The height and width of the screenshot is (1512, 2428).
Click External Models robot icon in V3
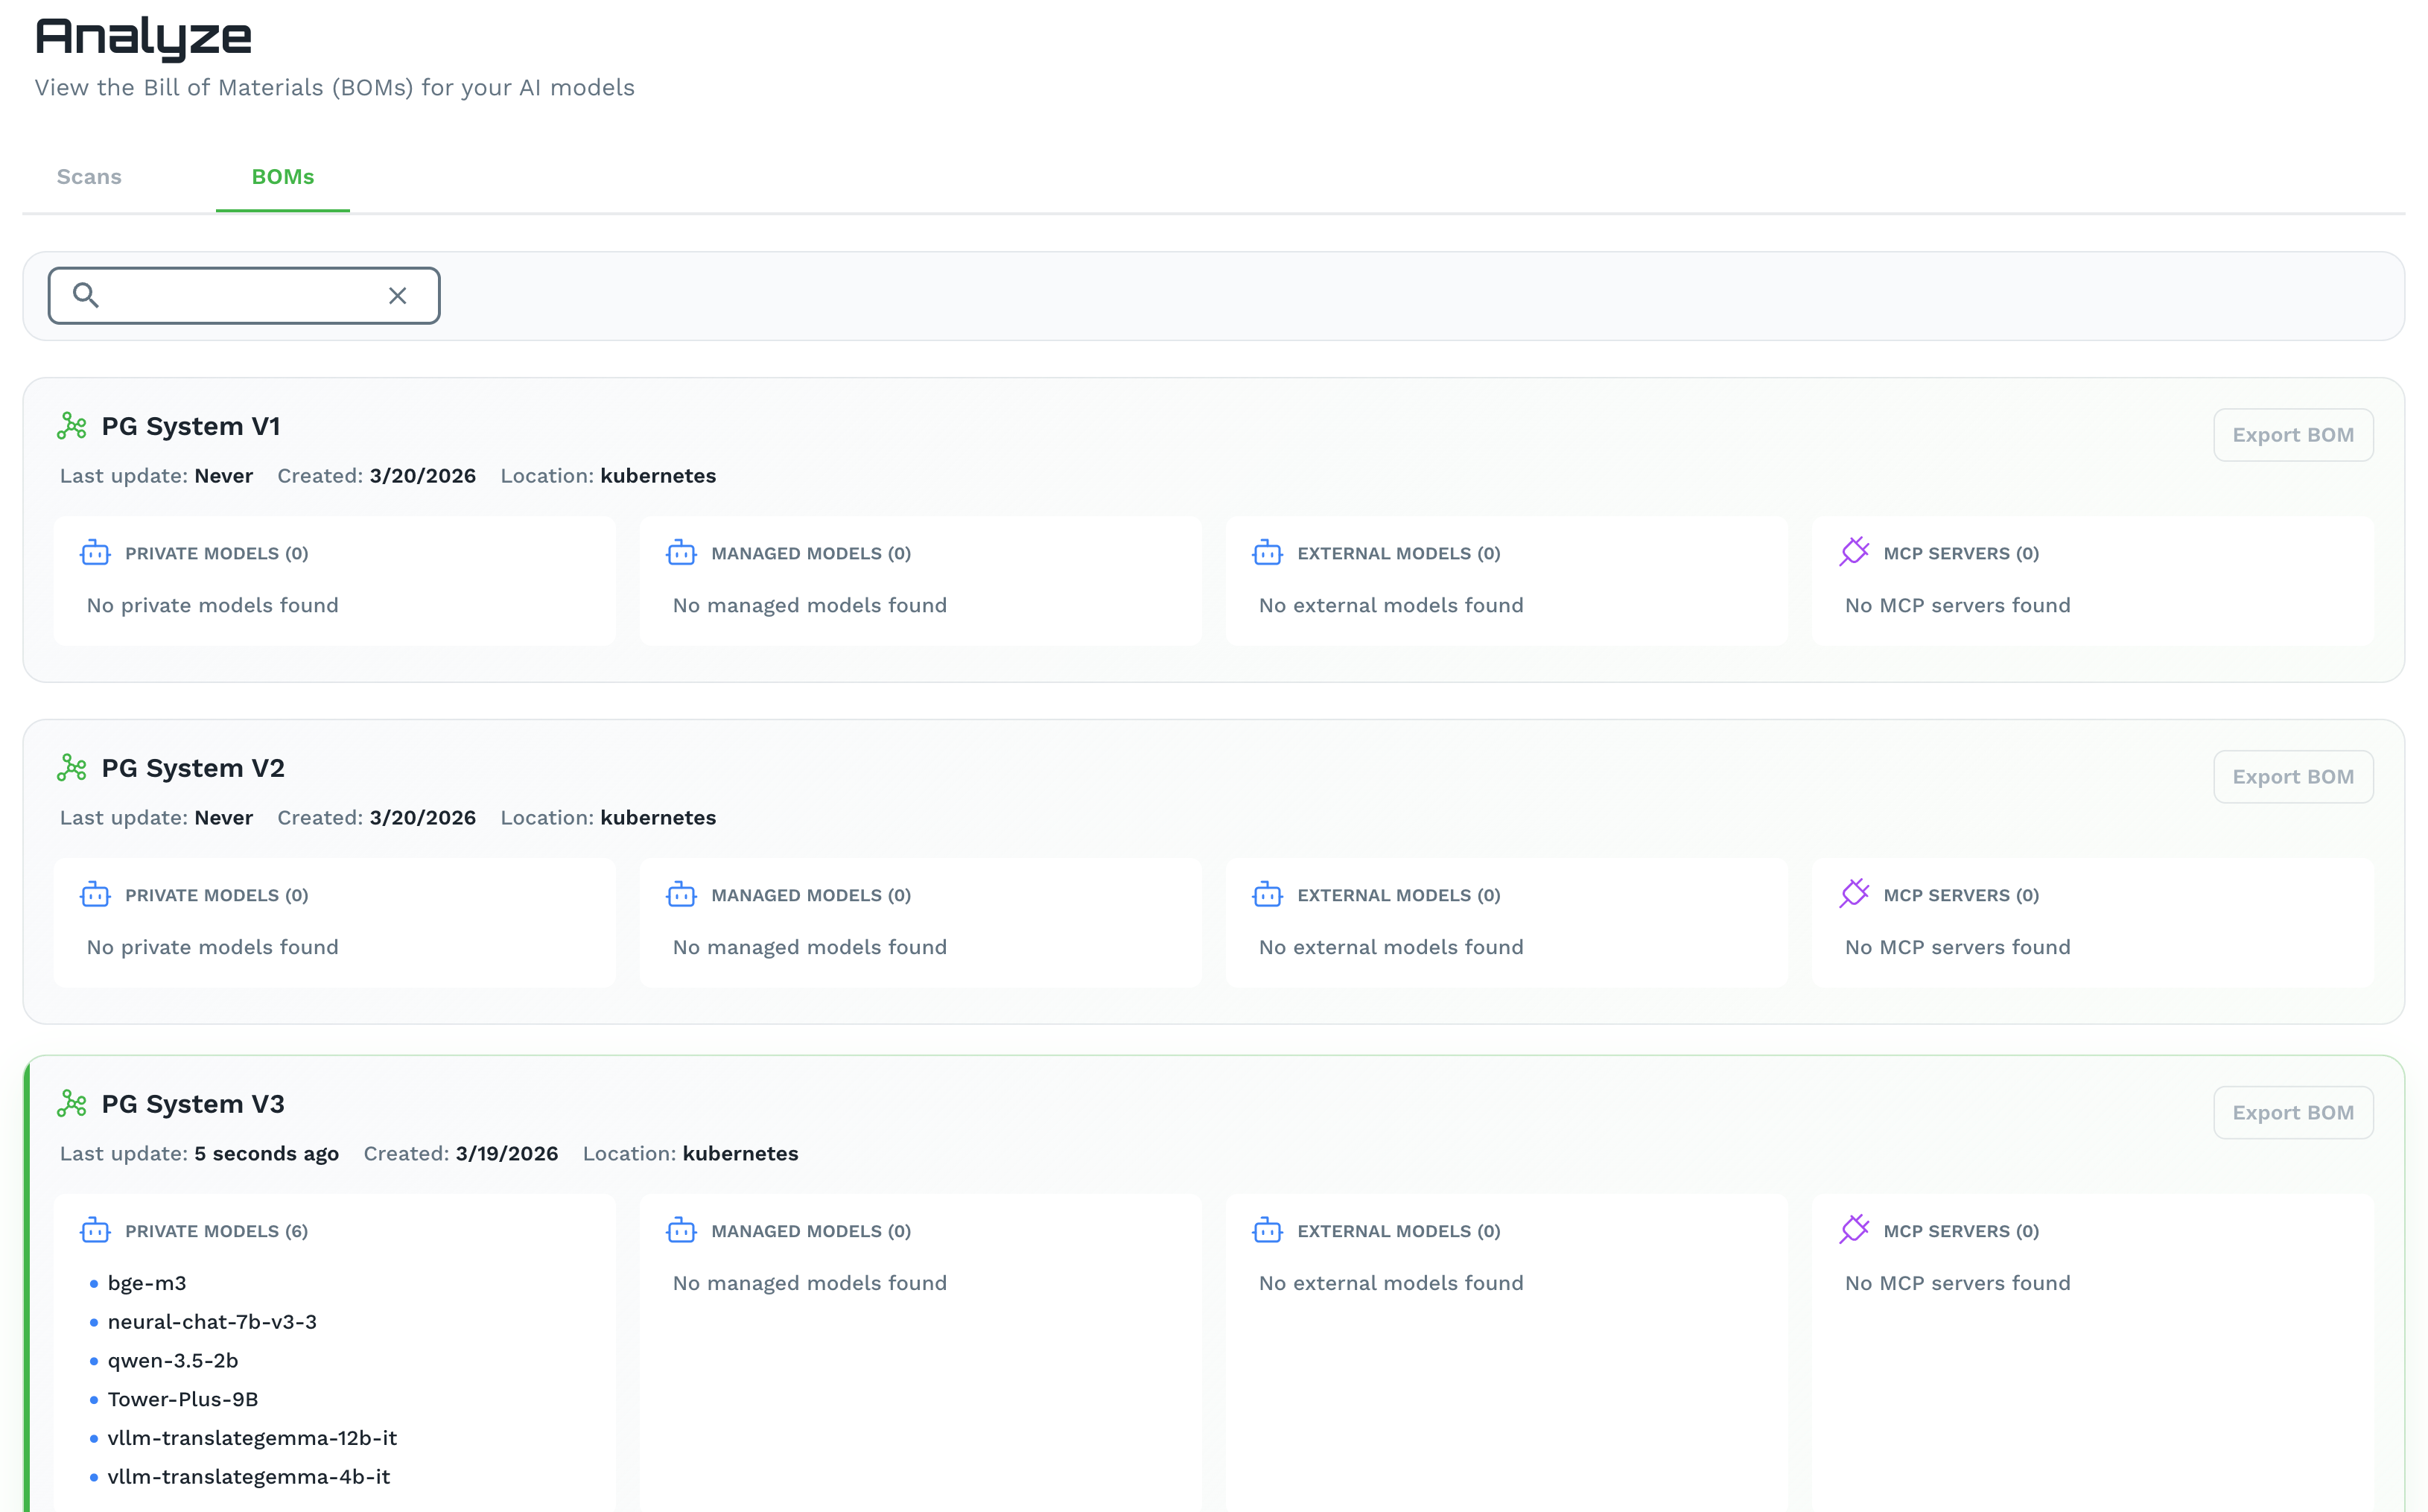[x=1267, y=1231]
